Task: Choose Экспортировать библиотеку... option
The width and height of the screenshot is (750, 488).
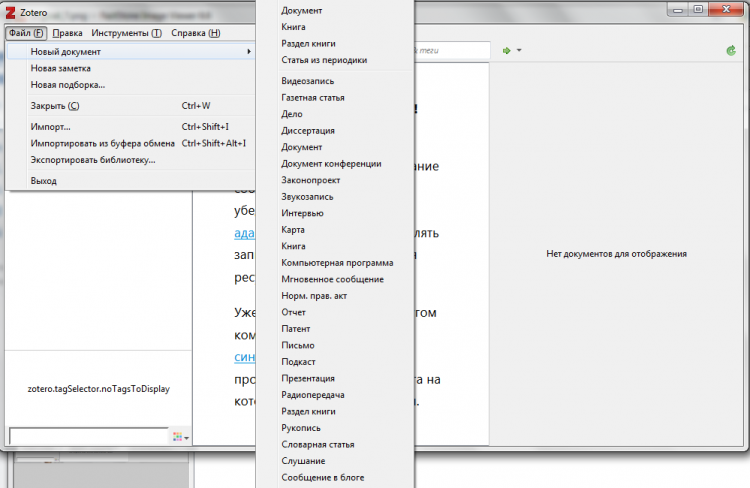Action: point(93,159)
